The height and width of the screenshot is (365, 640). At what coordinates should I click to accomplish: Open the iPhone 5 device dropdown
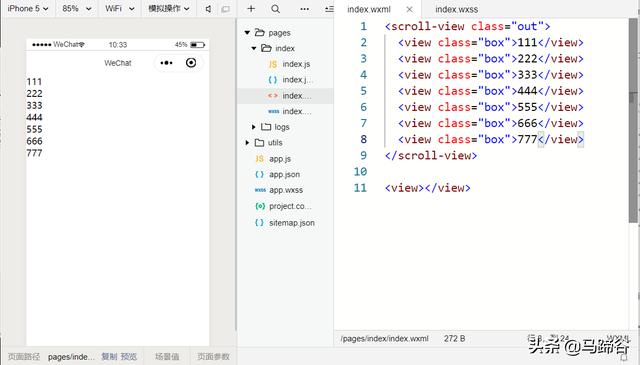(28, 9)
